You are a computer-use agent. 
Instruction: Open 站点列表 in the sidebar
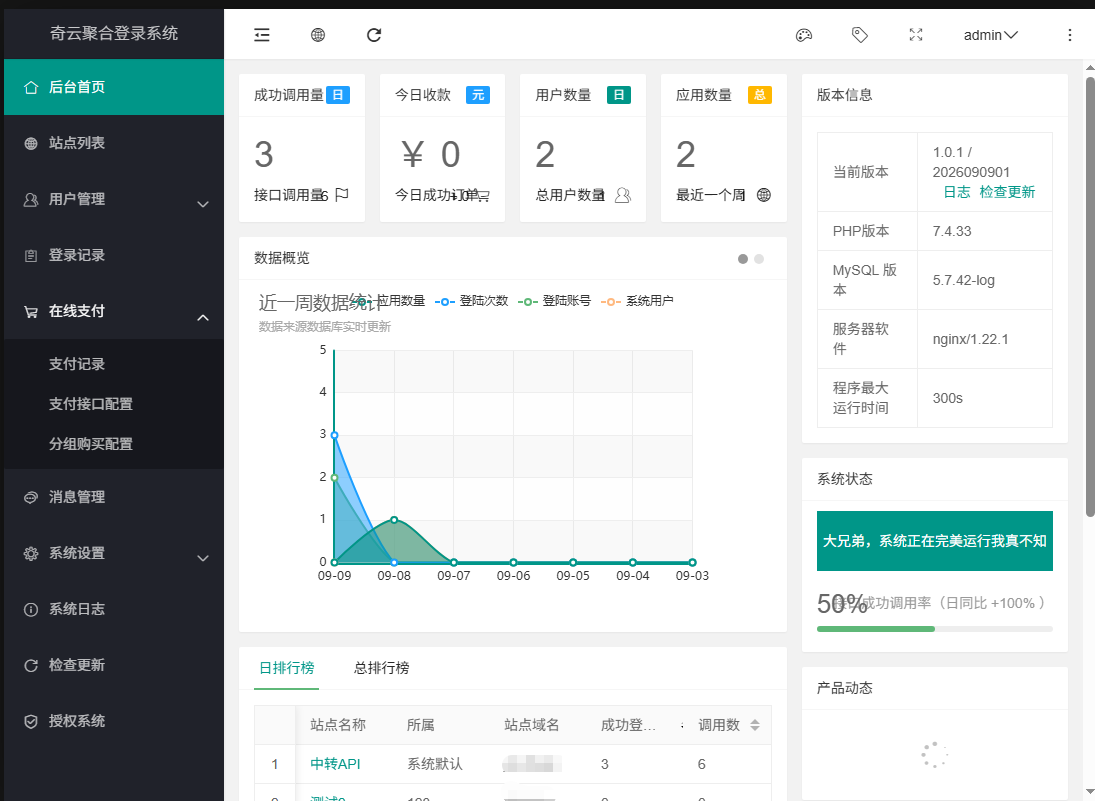coord(114,143)
